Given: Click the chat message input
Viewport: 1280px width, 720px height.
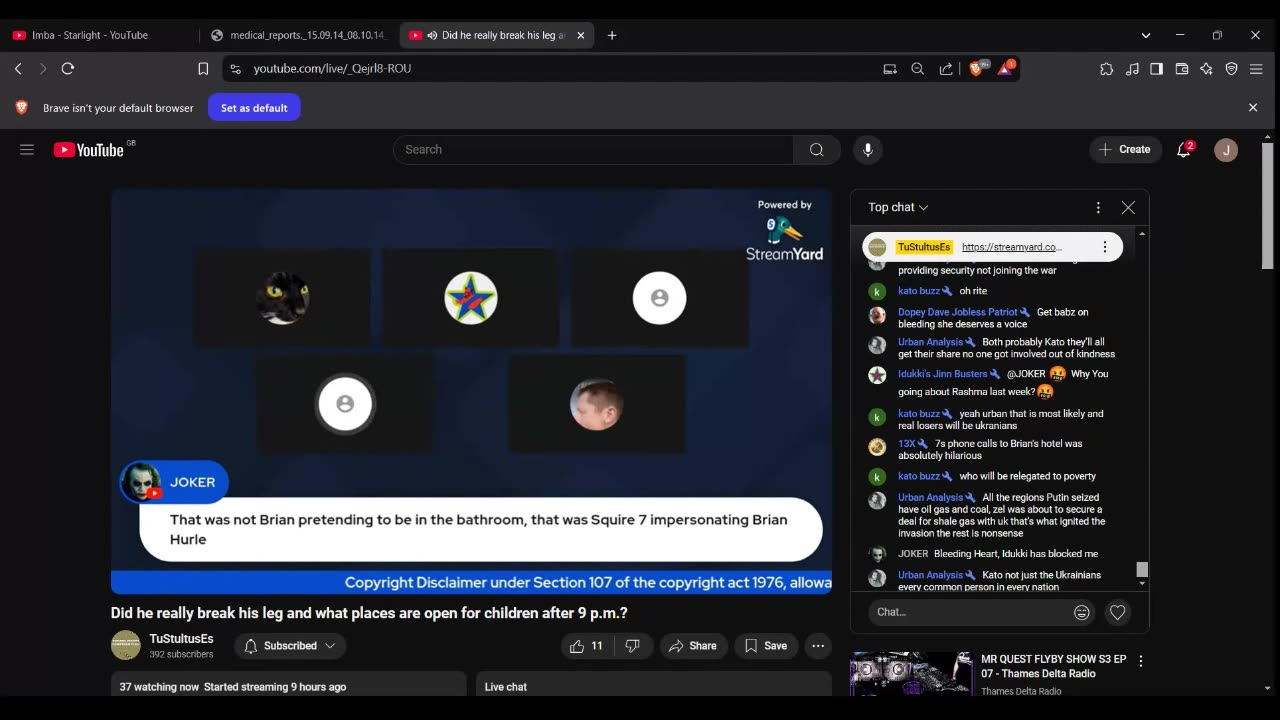Looking at the screenshot, I should click(967, 612).
